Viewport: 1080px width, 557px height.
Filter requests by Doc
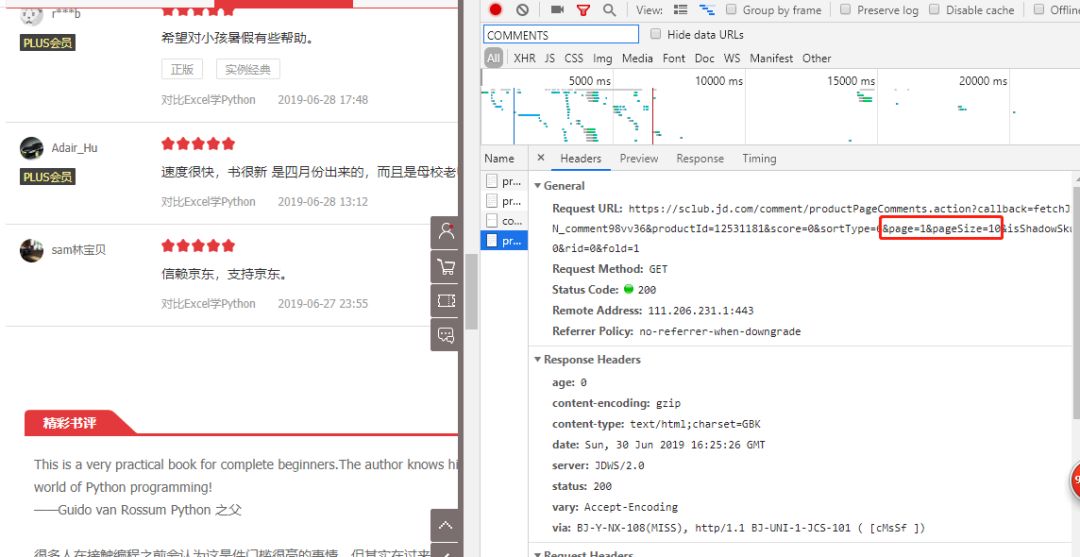(704, 59)
